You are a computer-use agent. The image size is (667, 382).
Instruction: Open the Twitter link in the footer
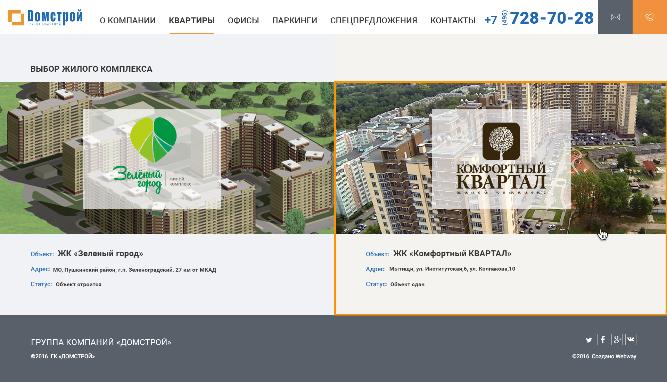[x=589, y=339]
